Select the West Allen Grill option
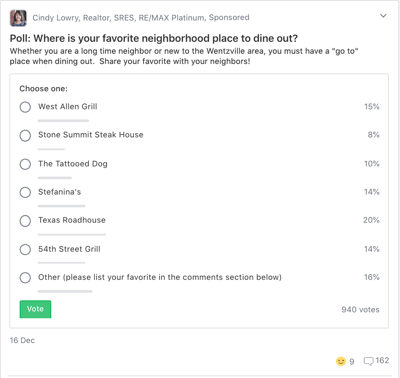 (25, 107)
